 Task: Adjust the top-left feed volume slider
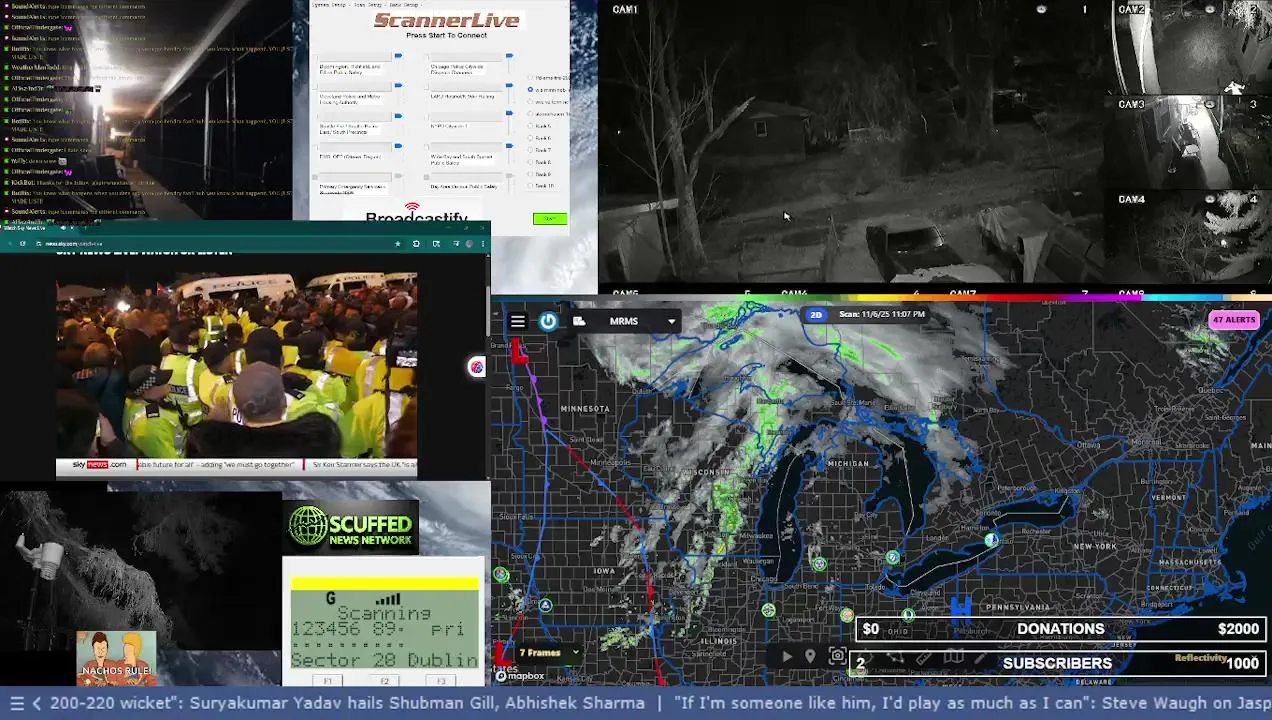398,56
